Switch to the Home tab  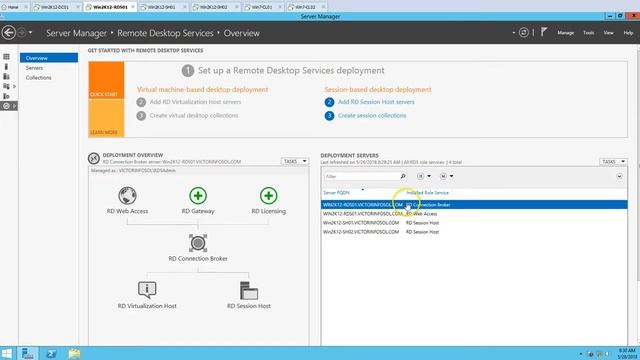pyautogui.click(x=13, y=7)
